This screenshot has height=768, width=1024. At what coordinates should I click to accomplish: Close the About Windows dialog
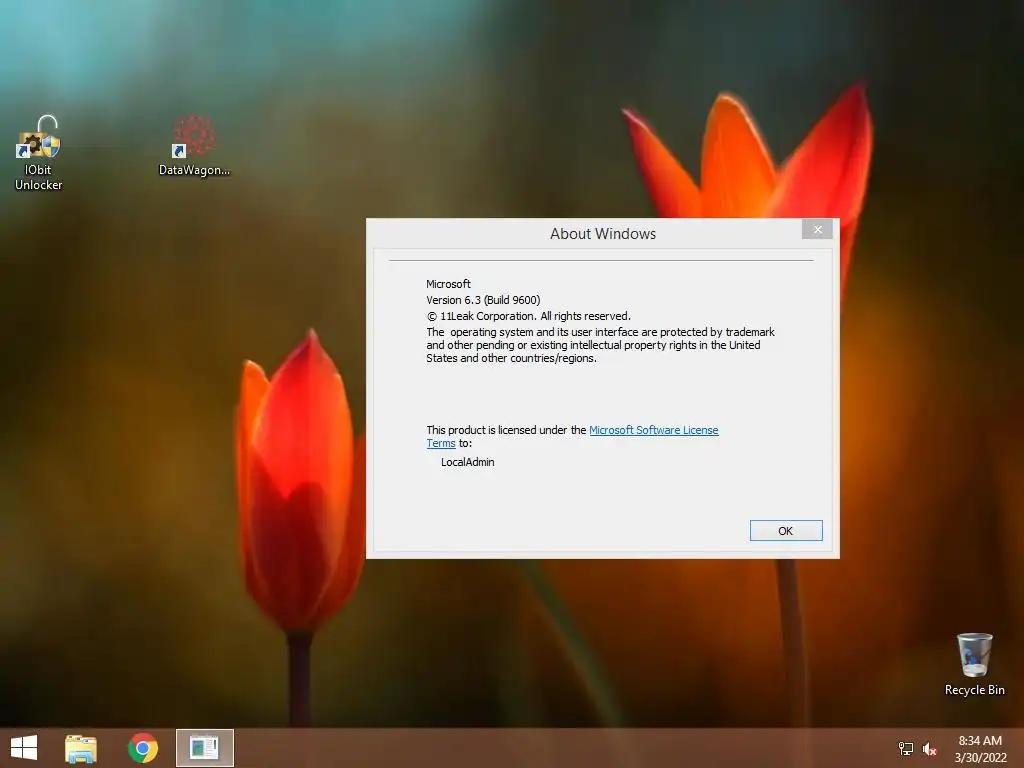point(817,229)
